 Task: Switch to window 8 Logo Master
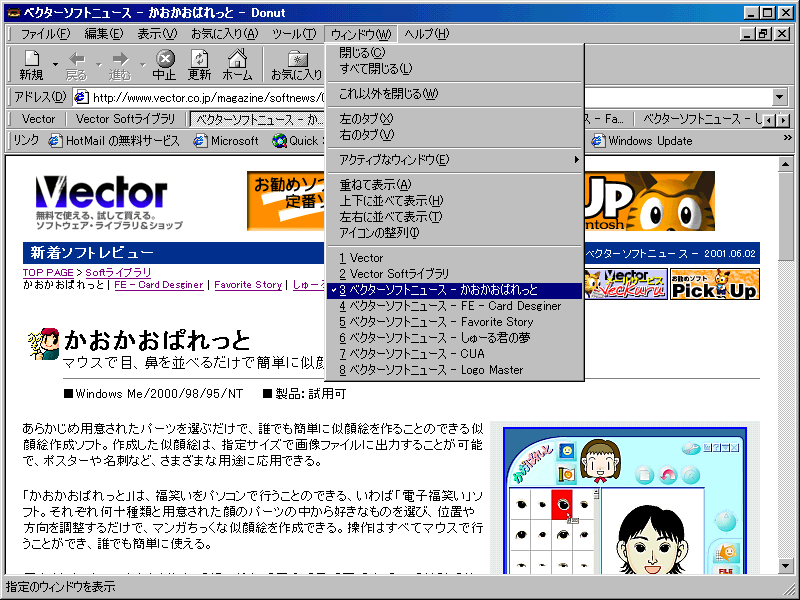455,370
